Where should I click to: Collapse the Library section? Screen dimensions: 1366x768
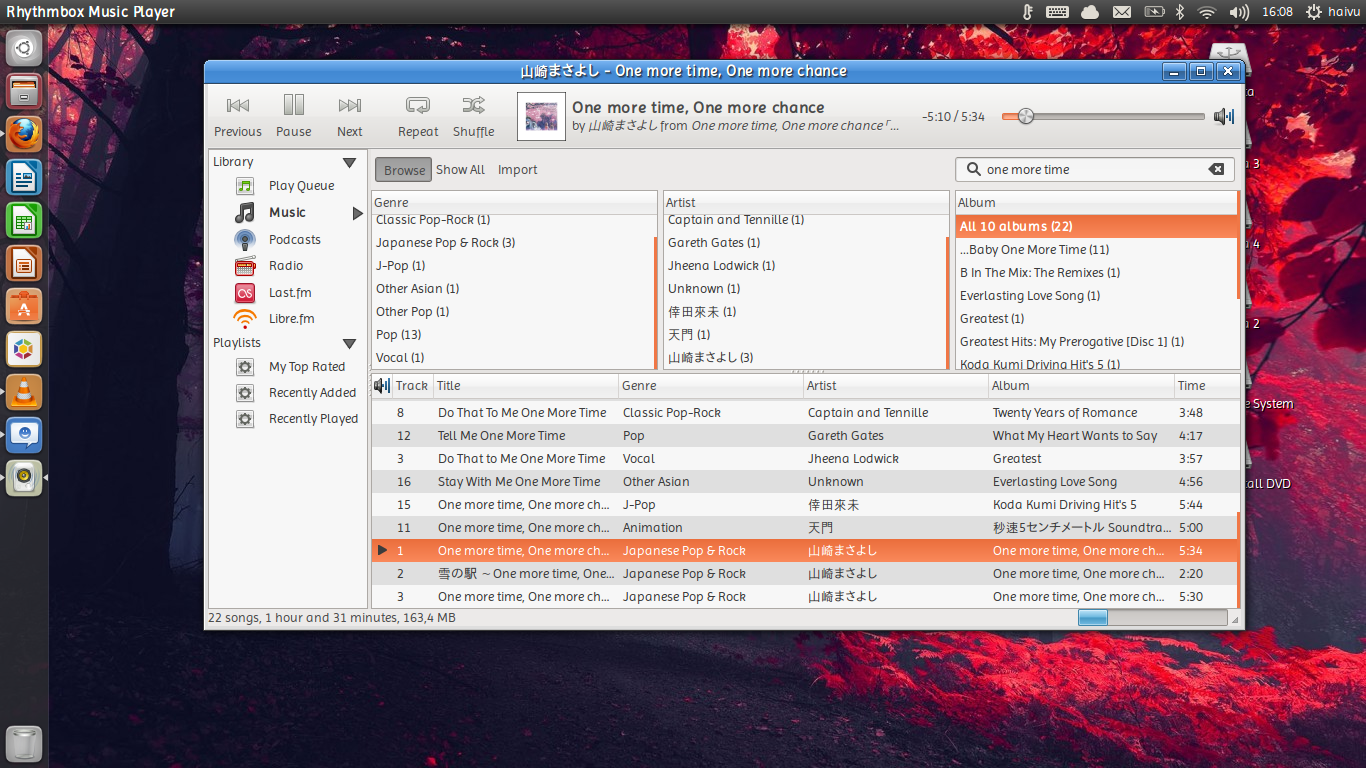point(349,162)
